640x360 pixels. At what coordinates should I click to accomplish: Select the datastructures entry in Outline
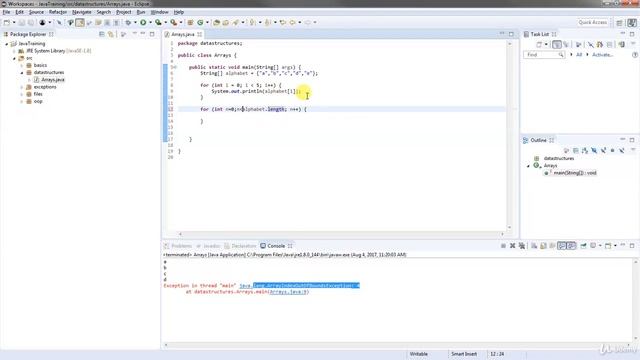(x=559, y=158)
